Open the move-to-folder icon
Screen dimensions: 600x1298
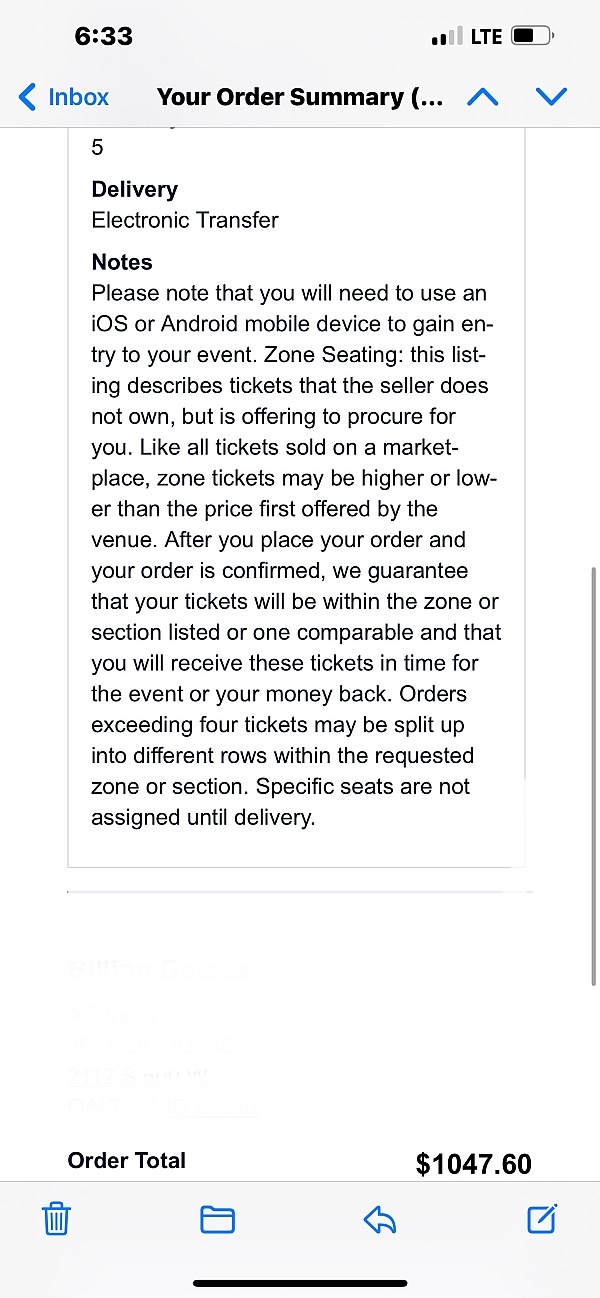(217, 1219)
